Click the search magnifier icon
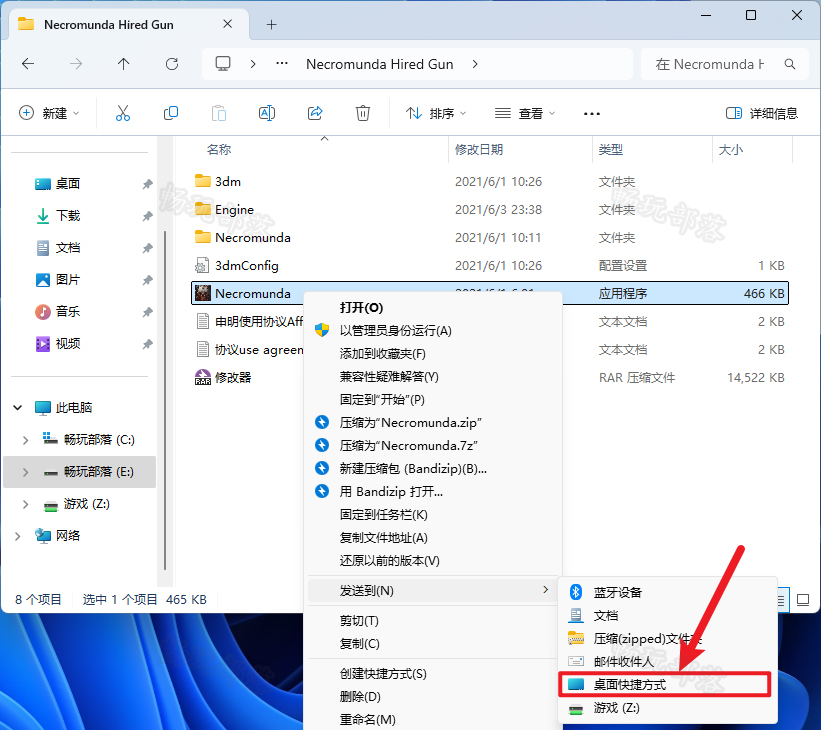 click(x=790, y=64)
